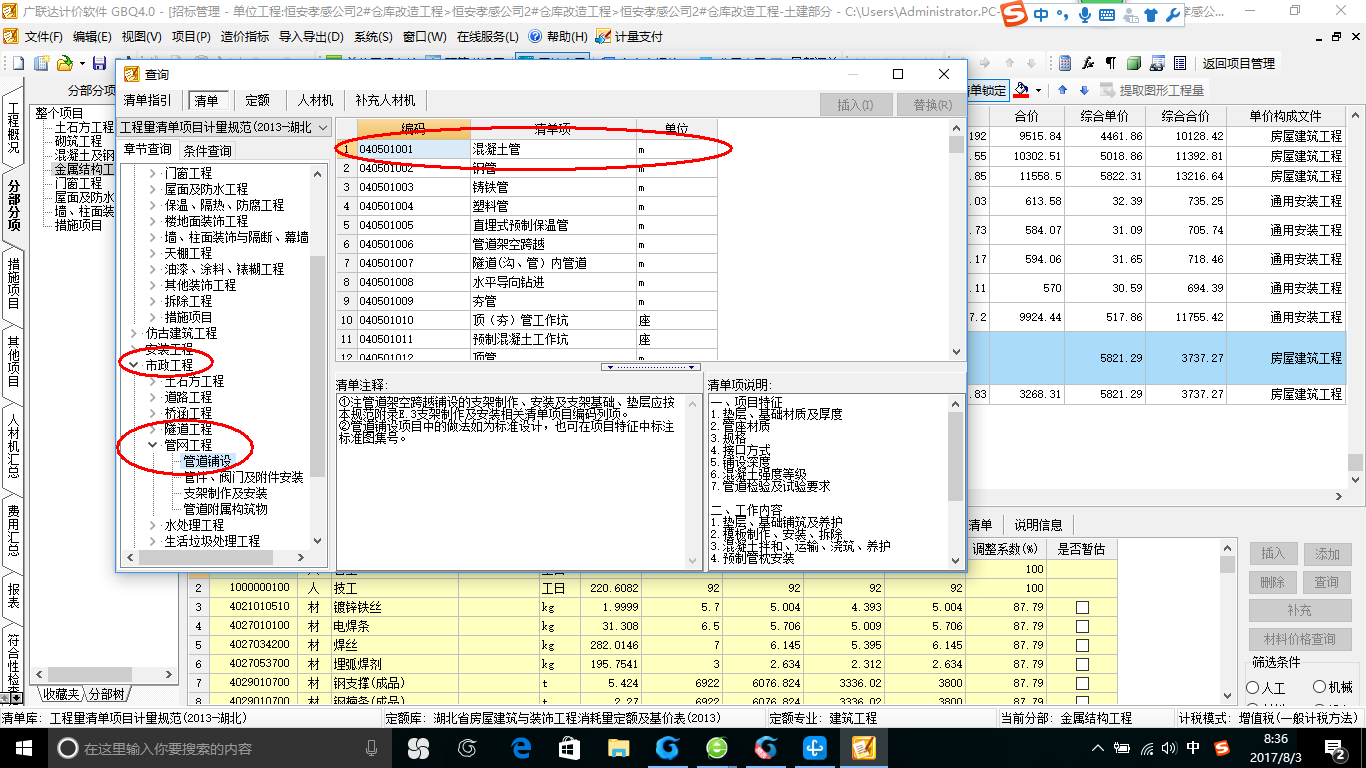Select row 040501004 塑料管
This screenshot has width=1366, height=768.
tap(526, 206)
